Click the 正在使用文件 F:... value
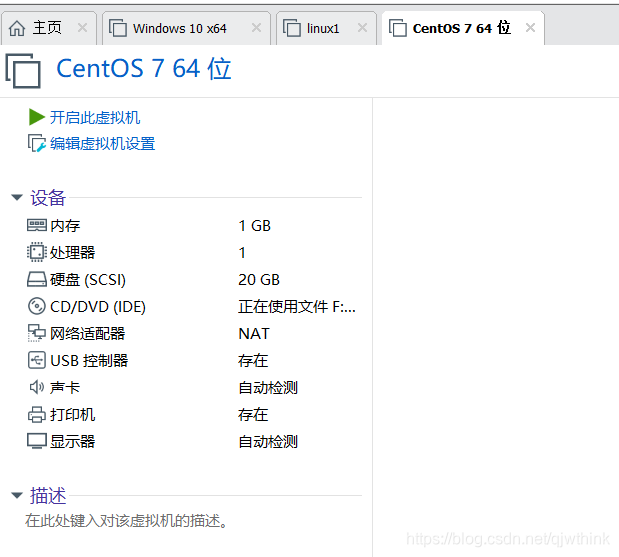 pyautogui.click(x=297, y=307)
